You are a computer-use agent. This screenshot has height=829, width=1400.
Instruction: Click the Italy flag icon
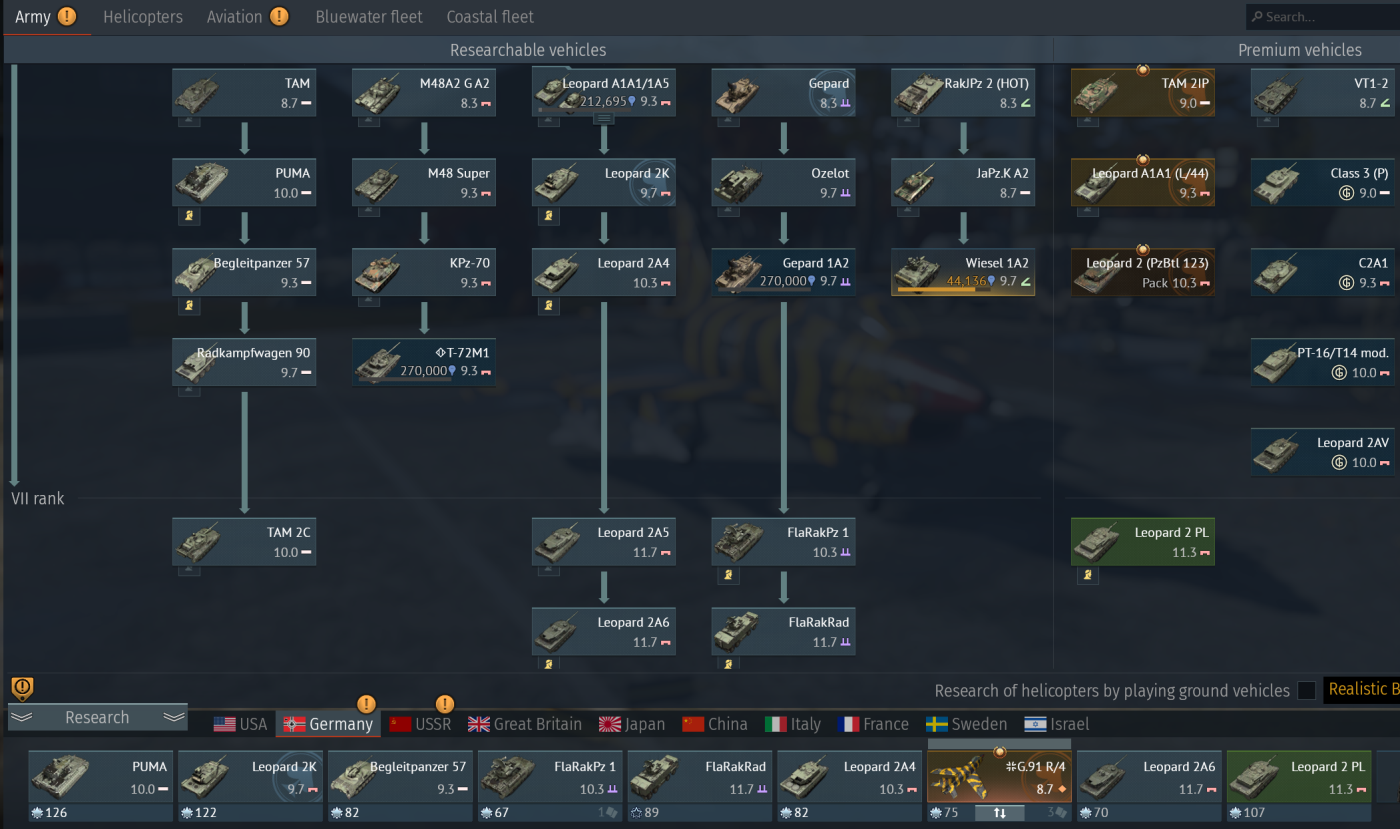[775, 724]
